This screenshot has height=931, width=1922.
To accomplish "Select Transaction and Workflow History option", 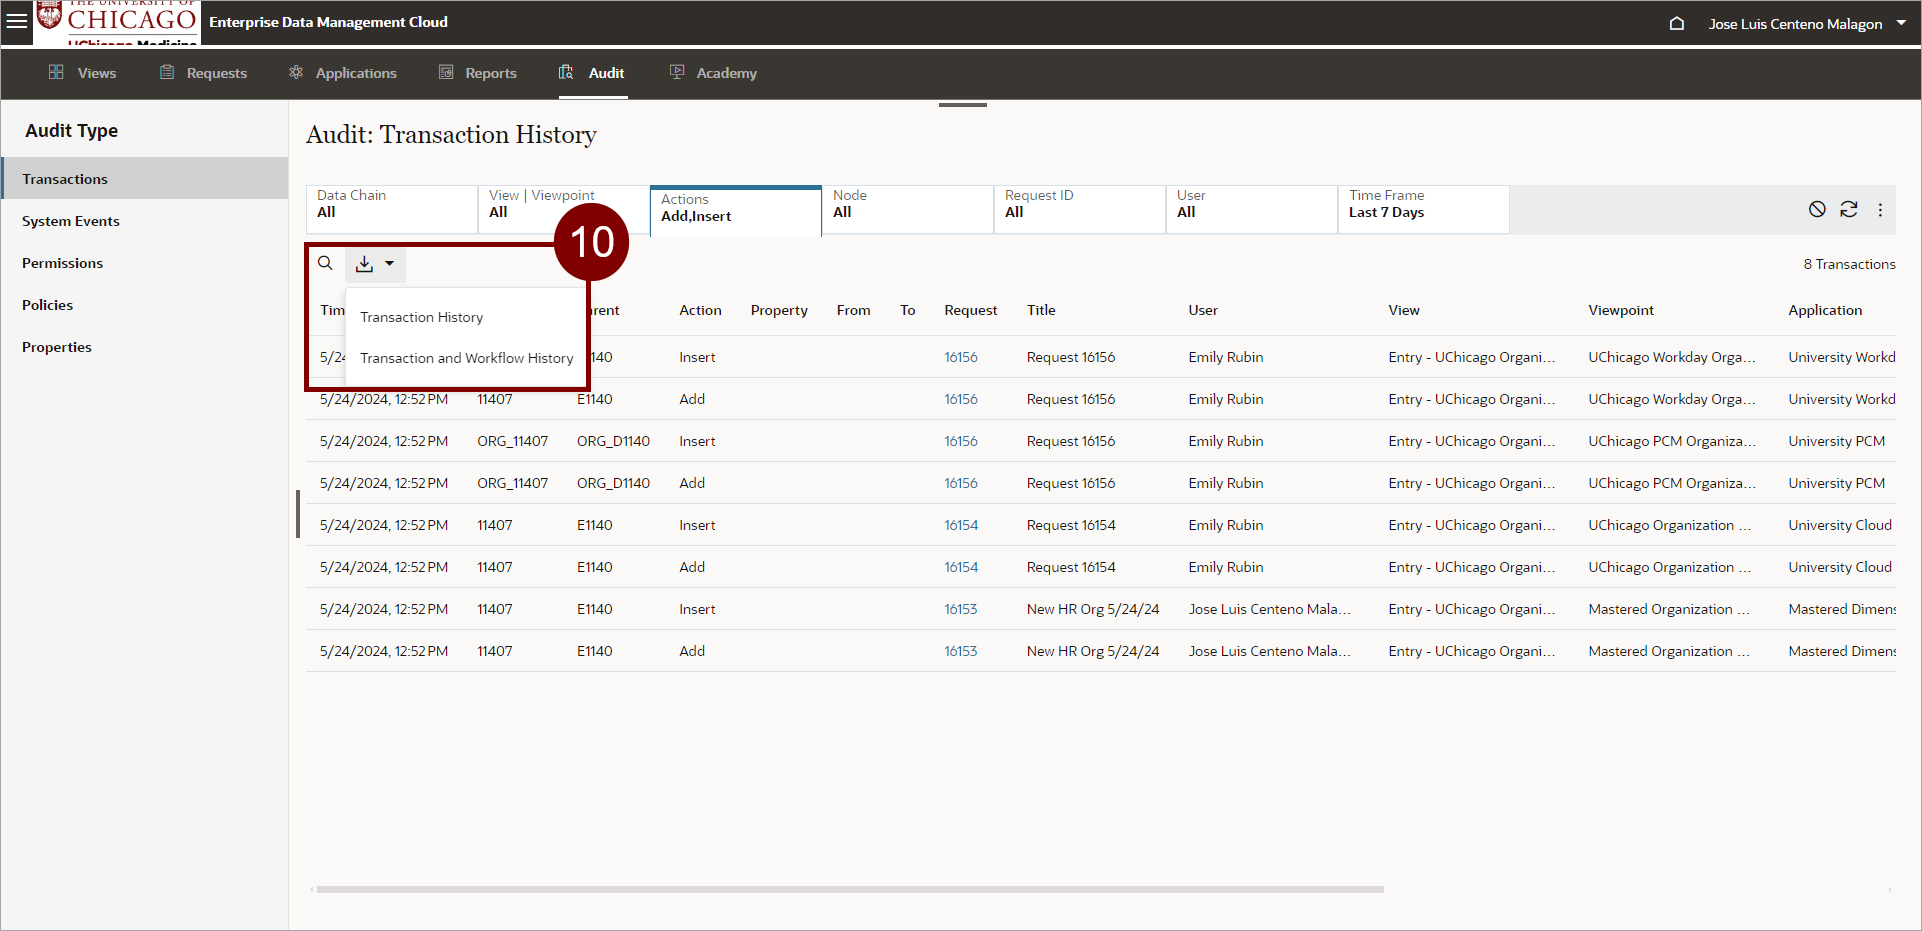I will point(466,358).
